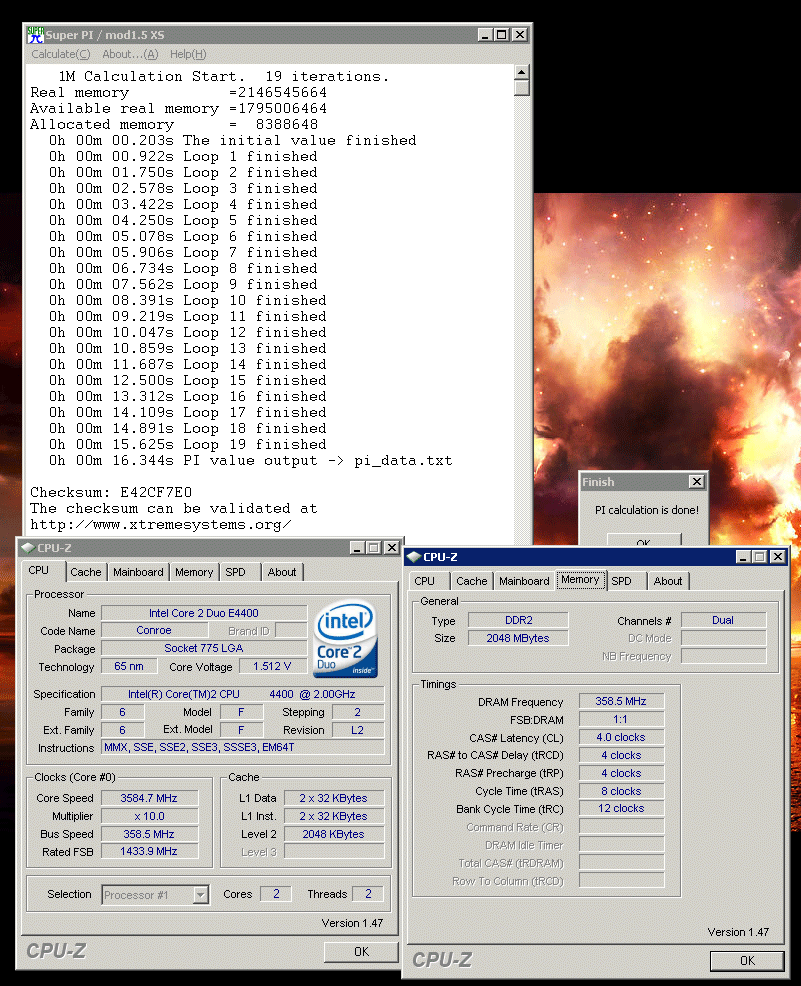
Task: Click the Rated FSB value 1433.9 MHz
Action: coord(149,851)
